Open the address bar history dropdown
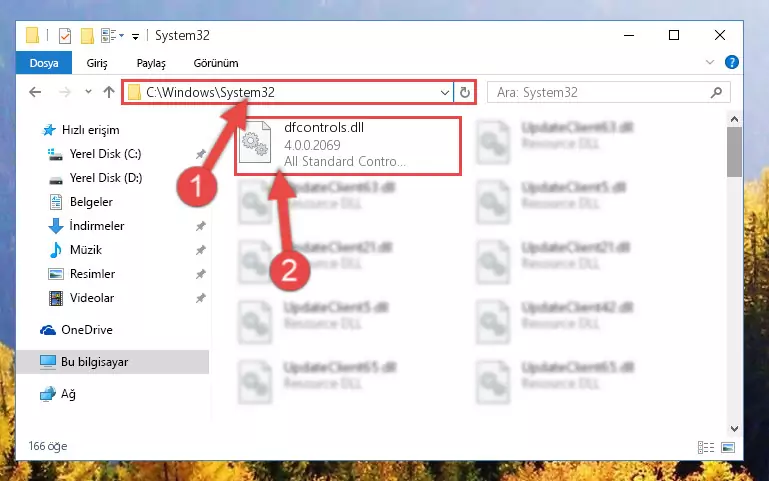 tap(444, 92)
